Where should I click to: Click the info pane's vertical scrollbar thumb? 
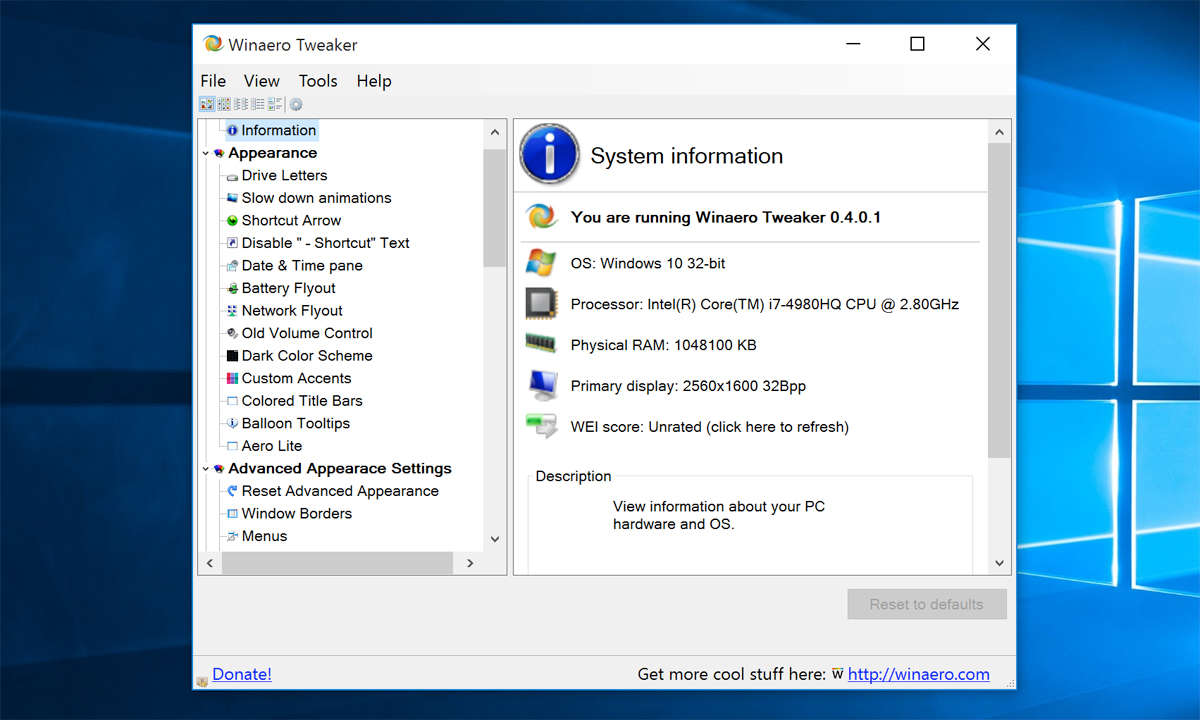pyautogui.click(x=999, y=301)
